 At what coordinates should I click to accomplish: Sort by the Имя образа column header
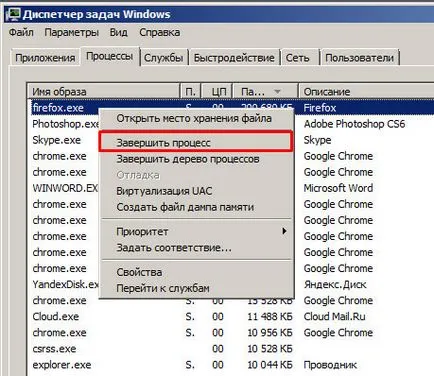[103, 91]
